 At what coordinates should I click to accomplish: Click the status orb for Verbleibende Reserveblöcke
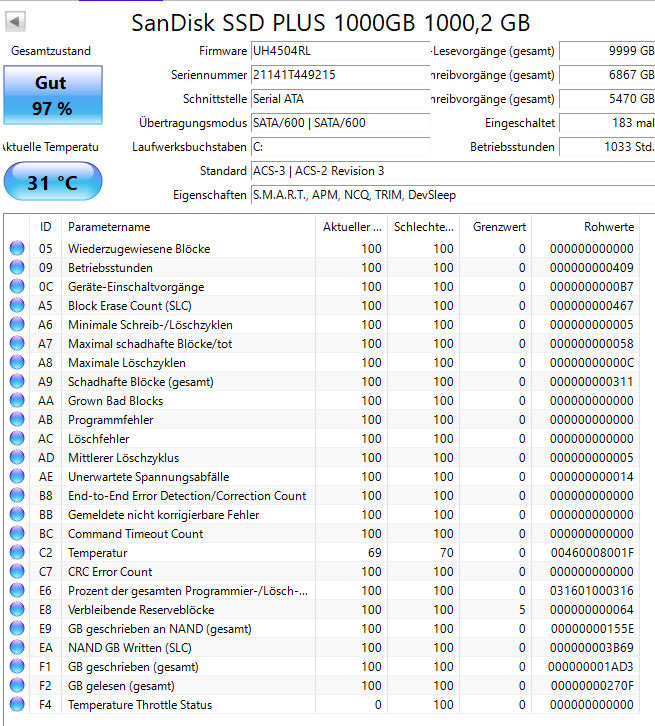[17, 609]
